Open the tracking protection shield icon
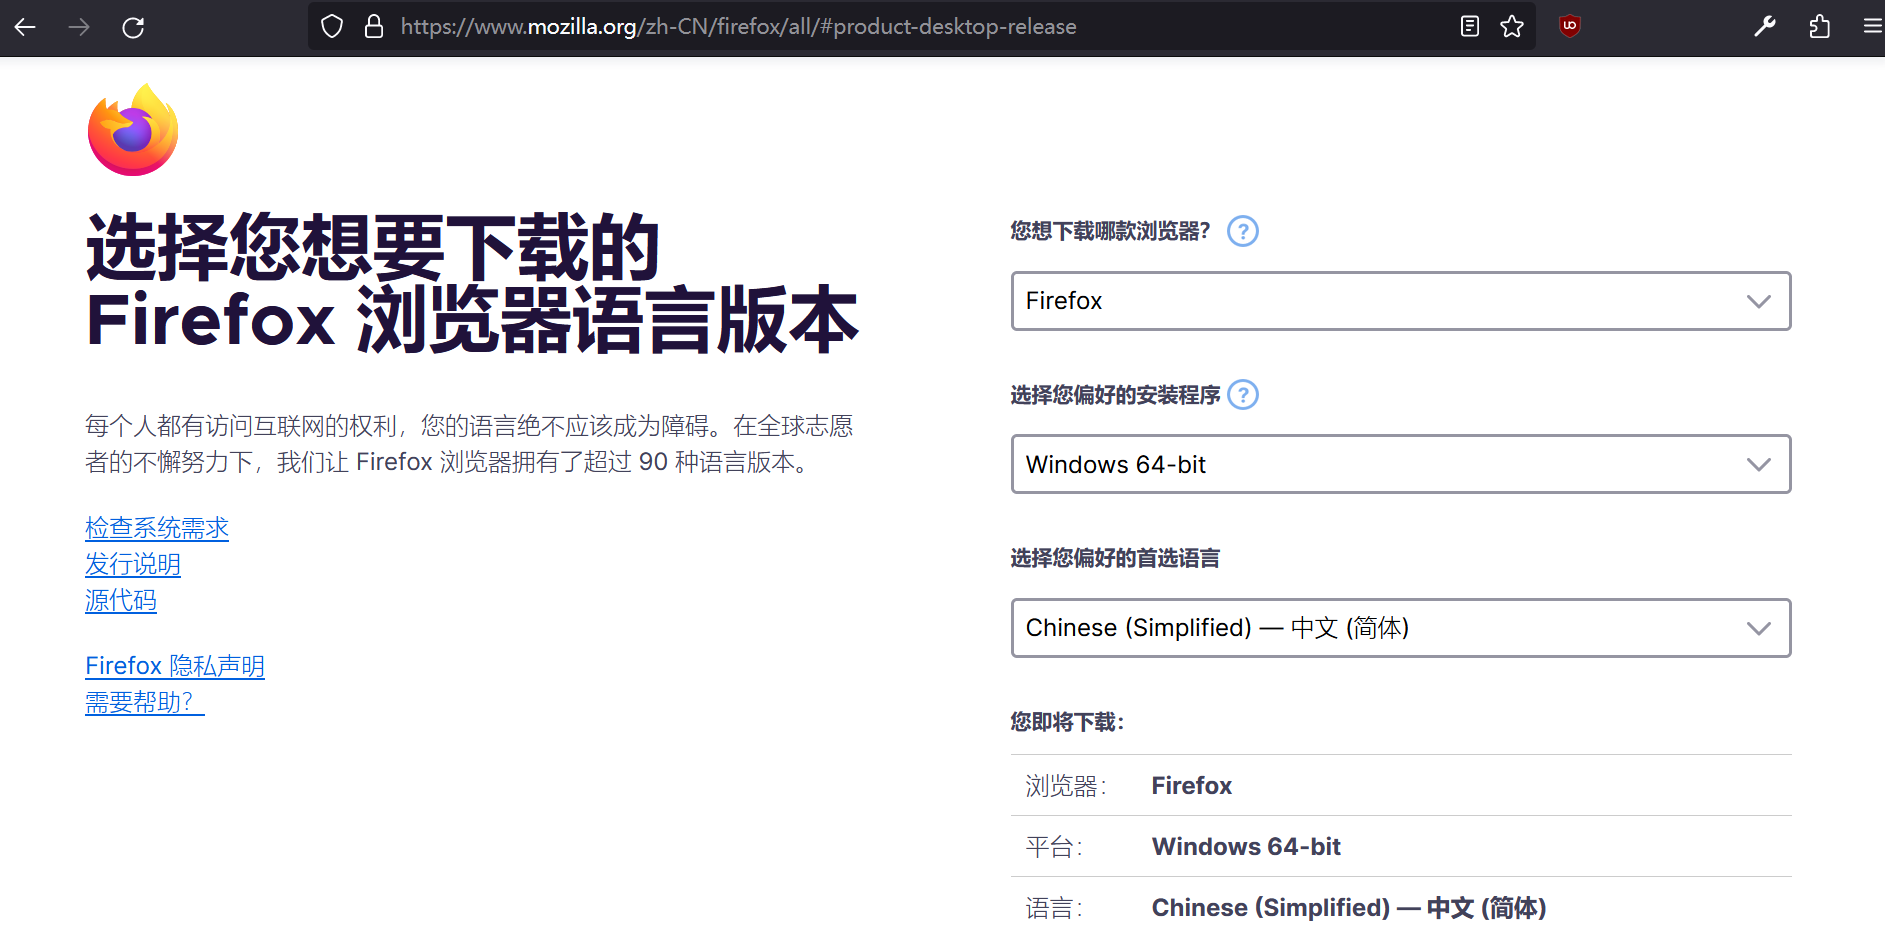 click(x=332, y=27)
